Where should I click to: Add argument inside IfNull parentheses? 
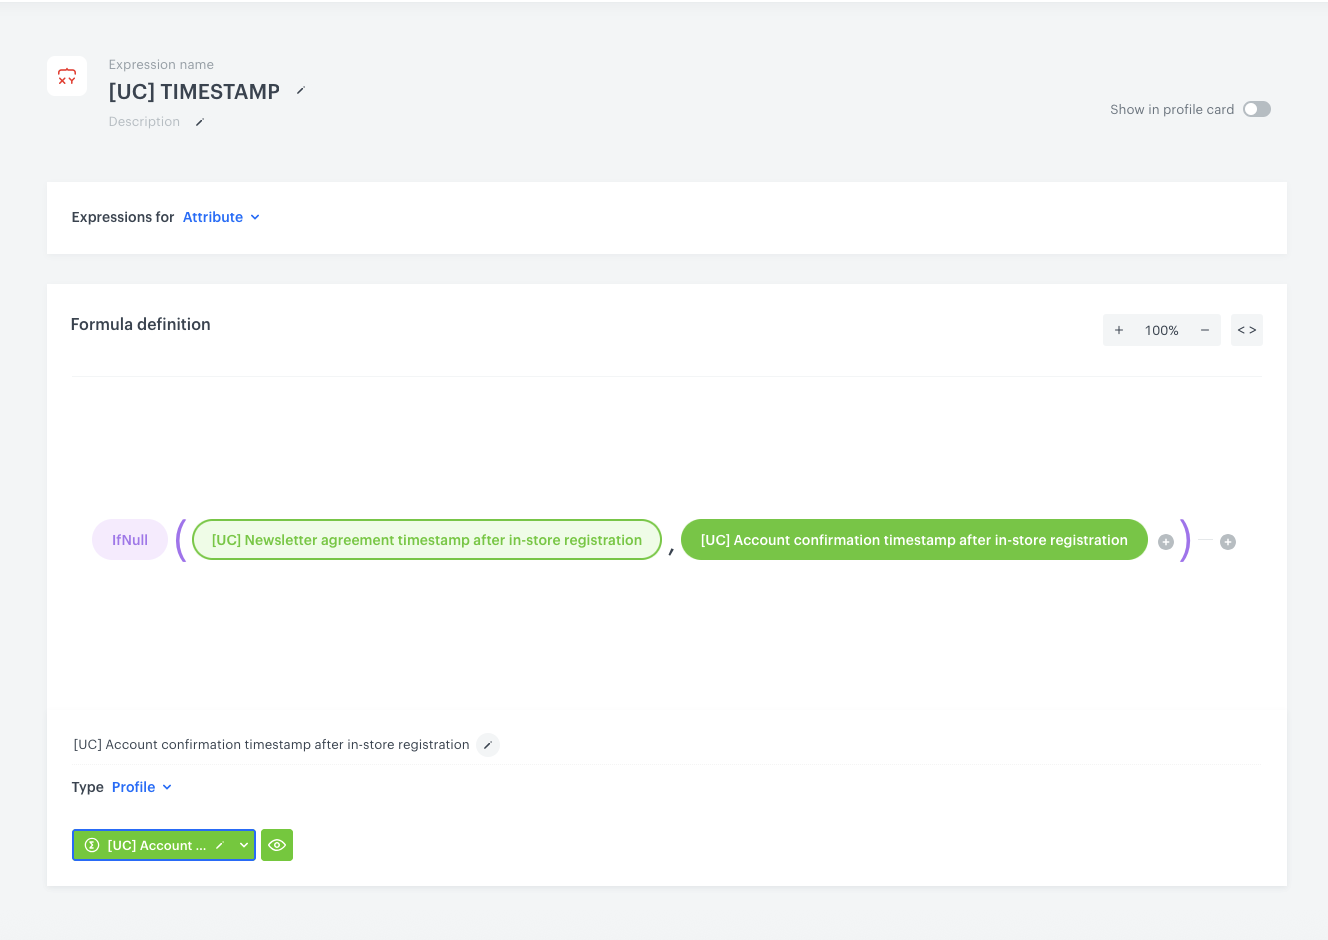tap(1166, 542)
